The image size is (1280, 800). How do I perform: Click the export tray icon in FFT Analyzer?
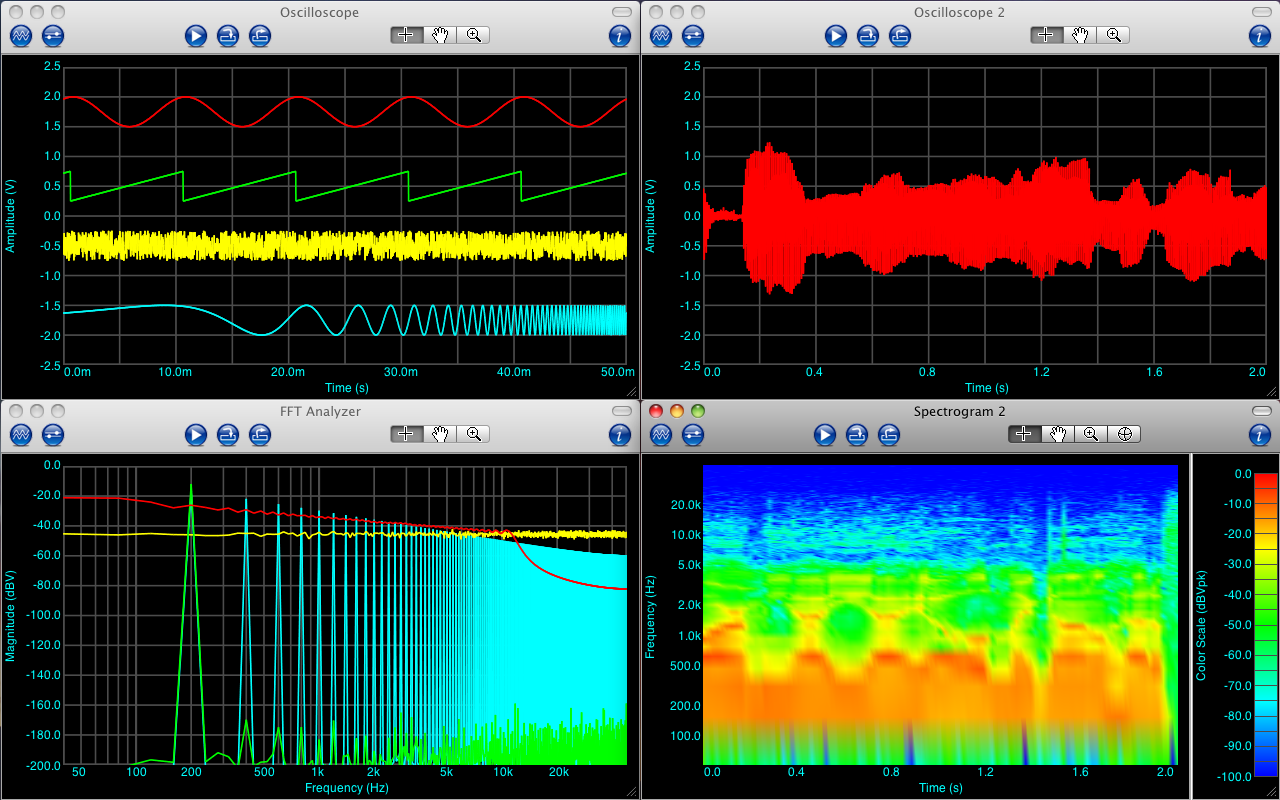pyautogui.click(x=260, y=435)
